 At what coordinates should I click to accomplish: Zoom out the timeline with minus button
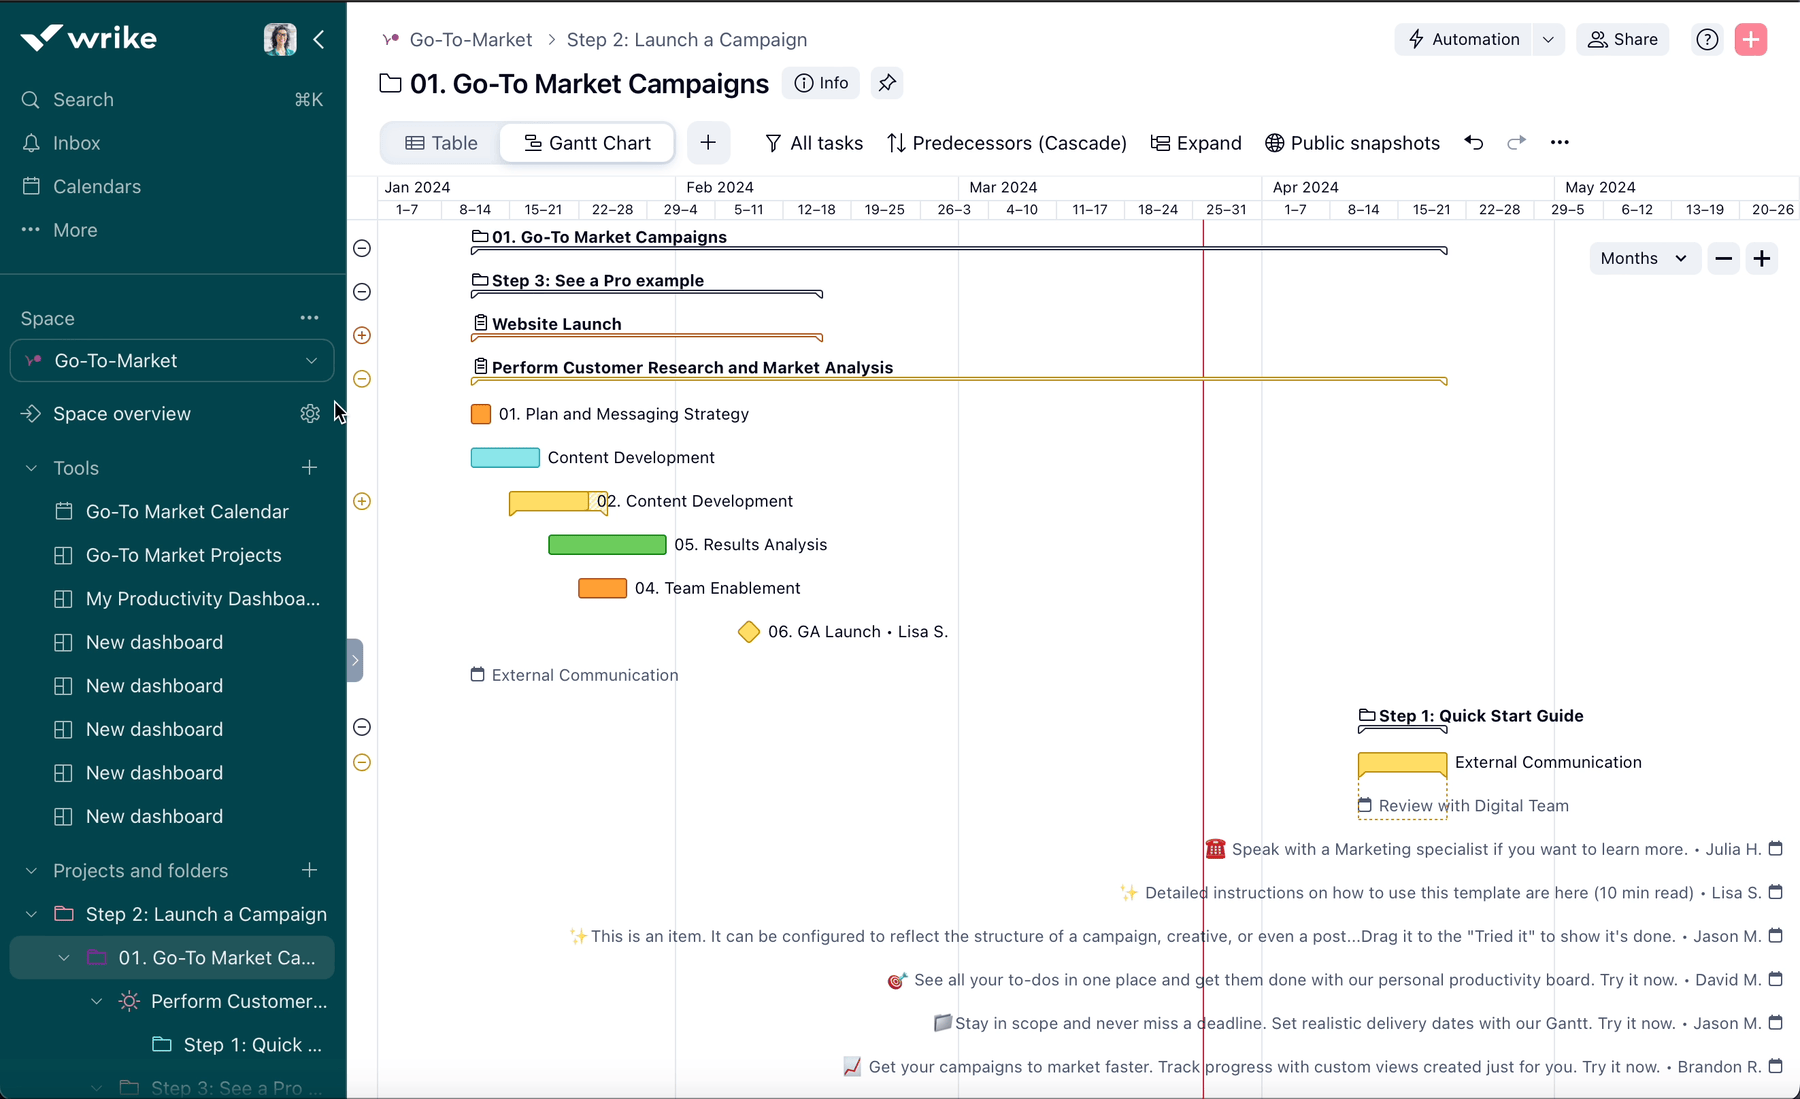click(x=1723, y=258)
